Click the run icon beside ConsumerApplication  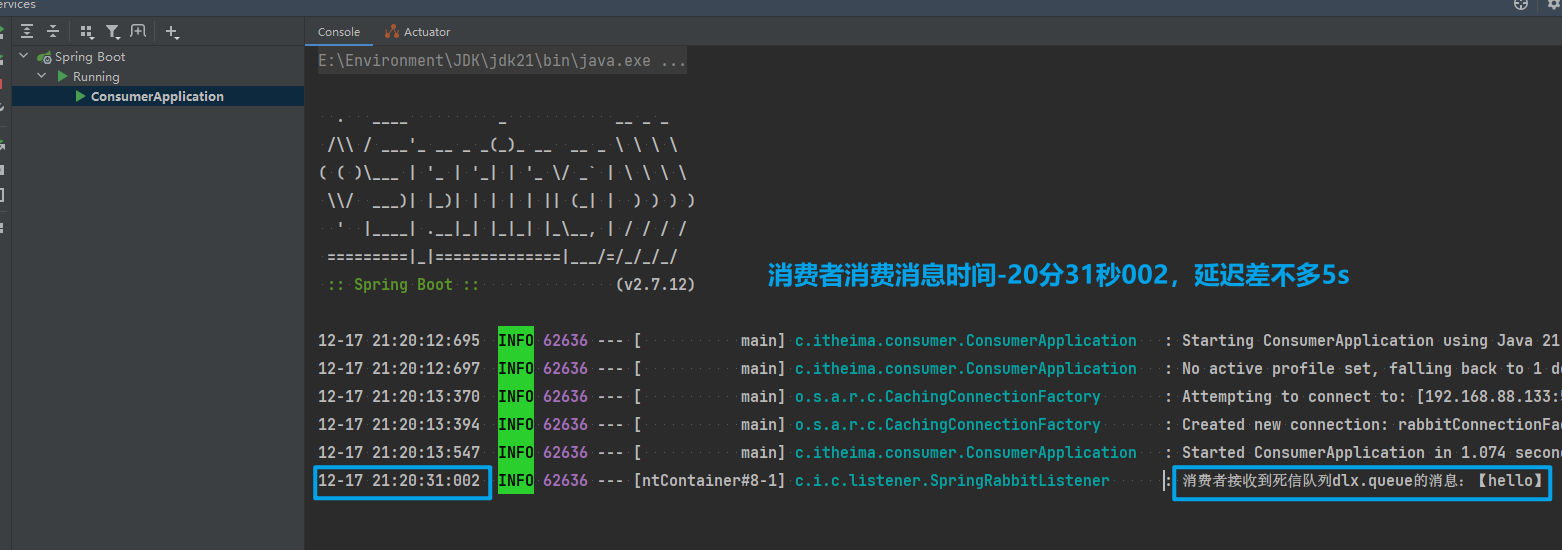pyautogui.click(x=81, y=96)
